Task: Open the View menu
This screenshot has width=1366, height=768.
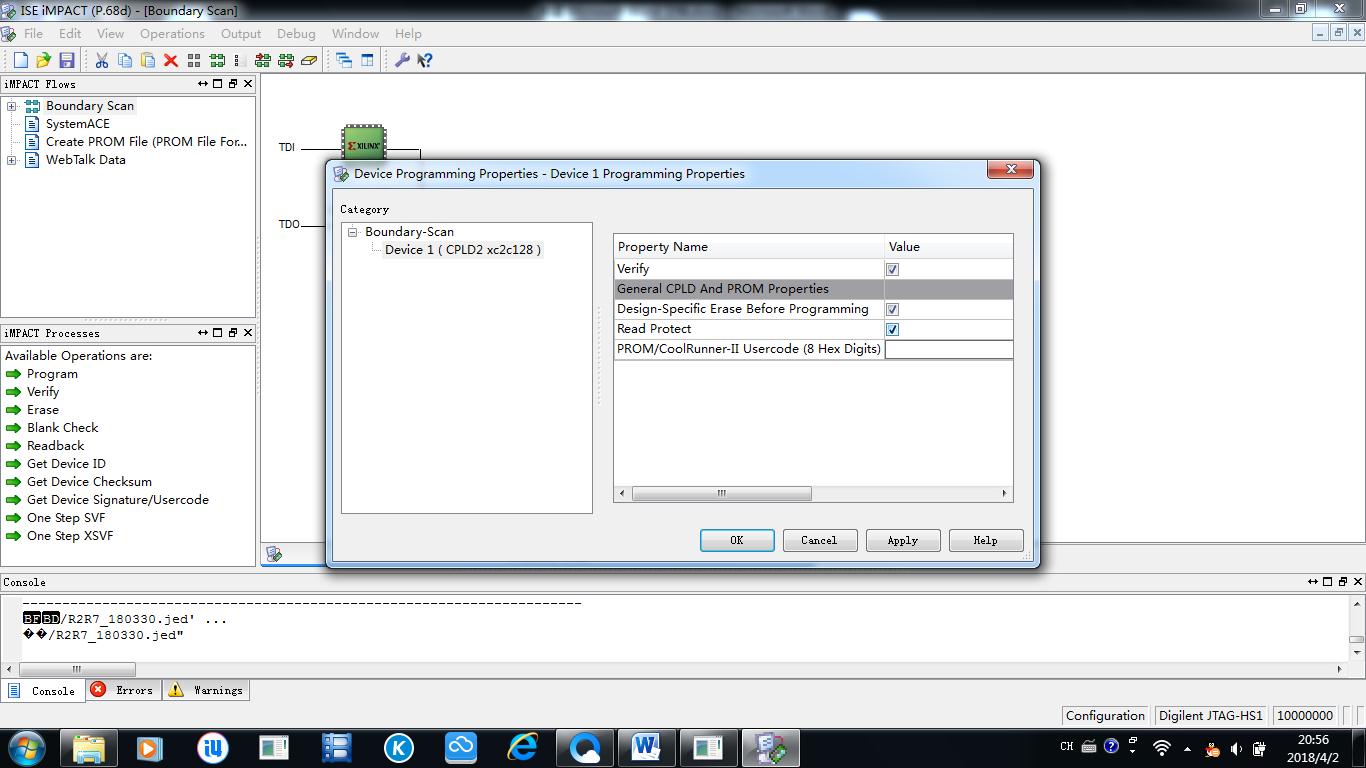Action: point(110,33)
